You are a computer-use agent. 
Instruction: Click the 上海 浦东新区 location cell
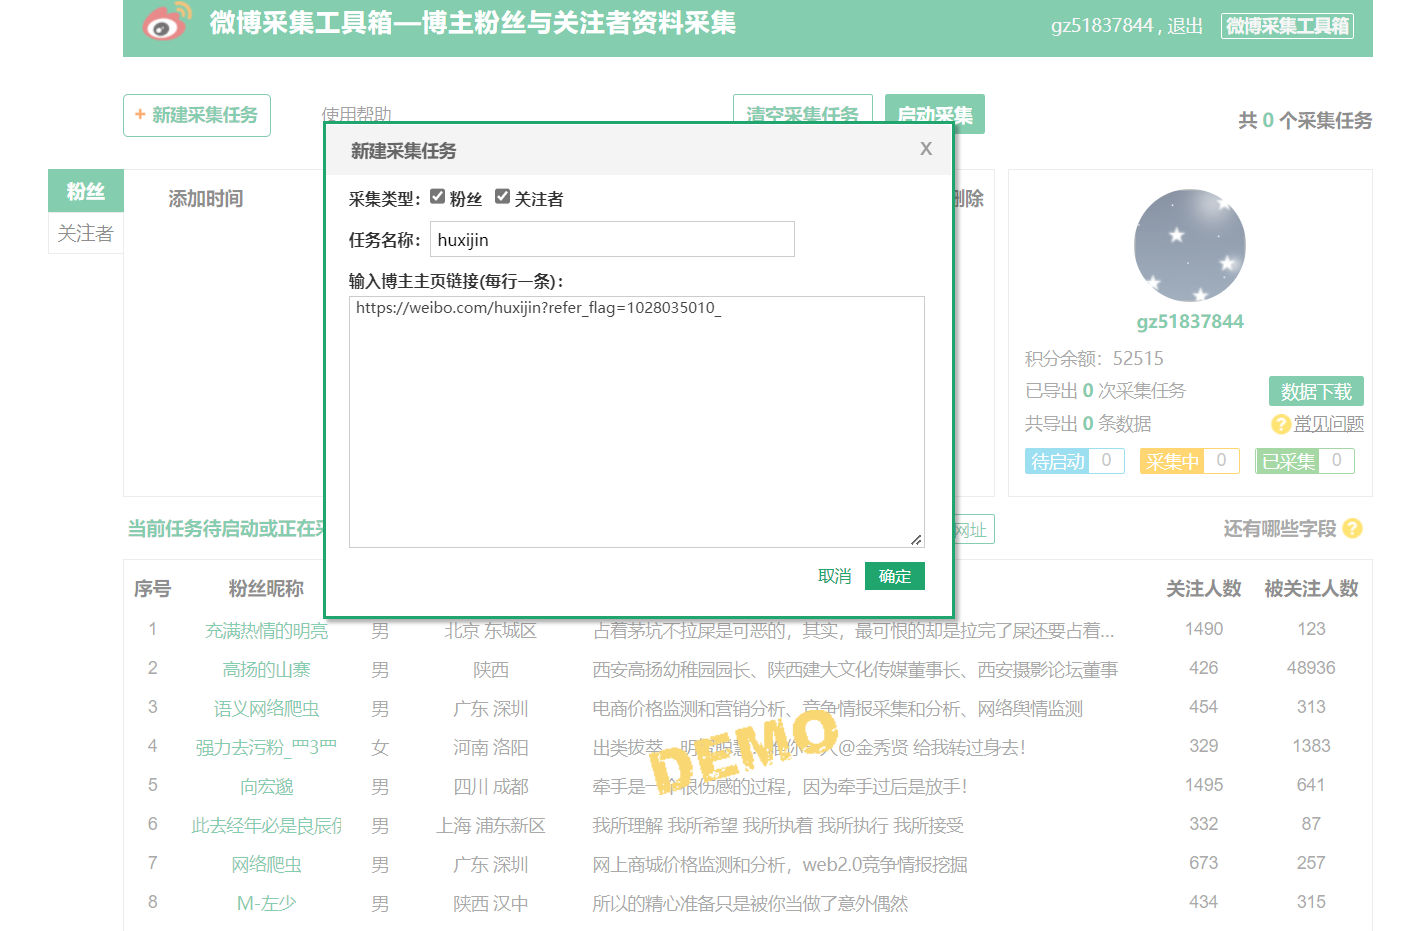coord(490,825)
